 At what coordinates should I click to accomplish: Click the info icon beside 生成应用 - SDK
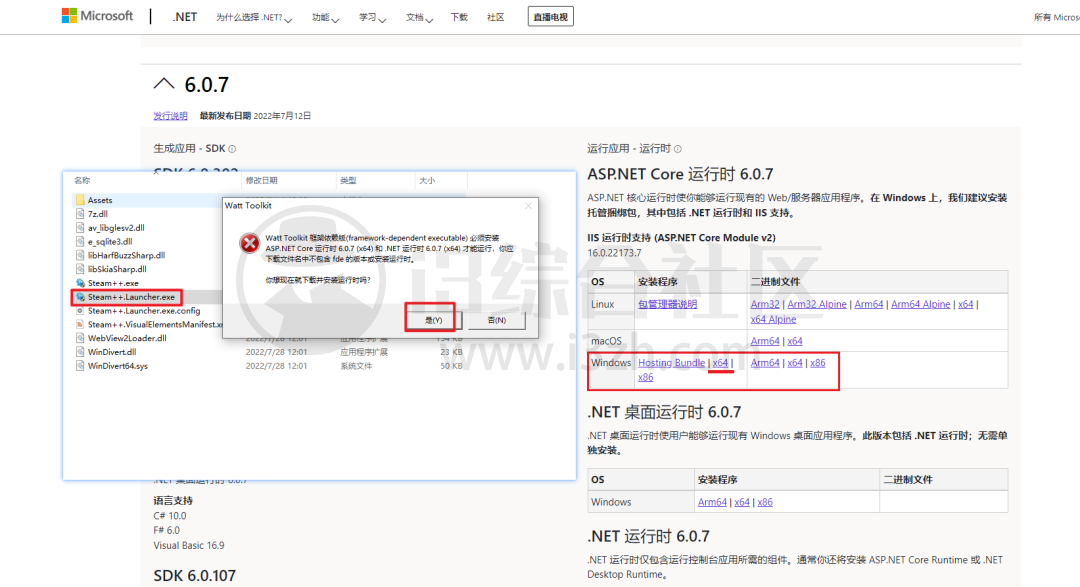point(232,149)
